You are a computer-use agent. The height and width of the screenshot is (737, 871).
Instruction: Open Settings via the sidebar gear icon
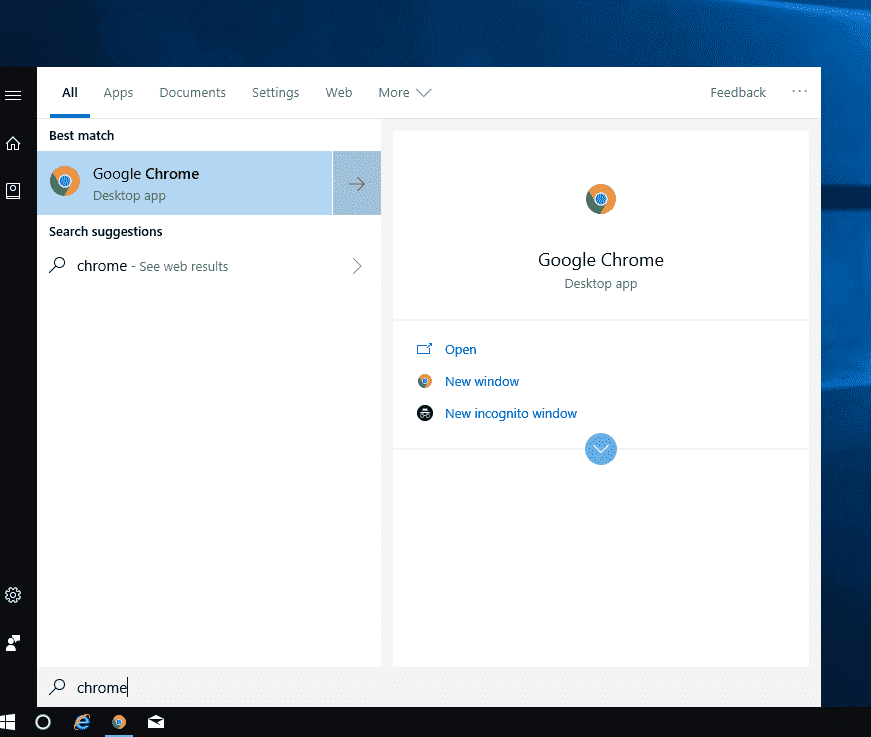[x=13, y=595]
